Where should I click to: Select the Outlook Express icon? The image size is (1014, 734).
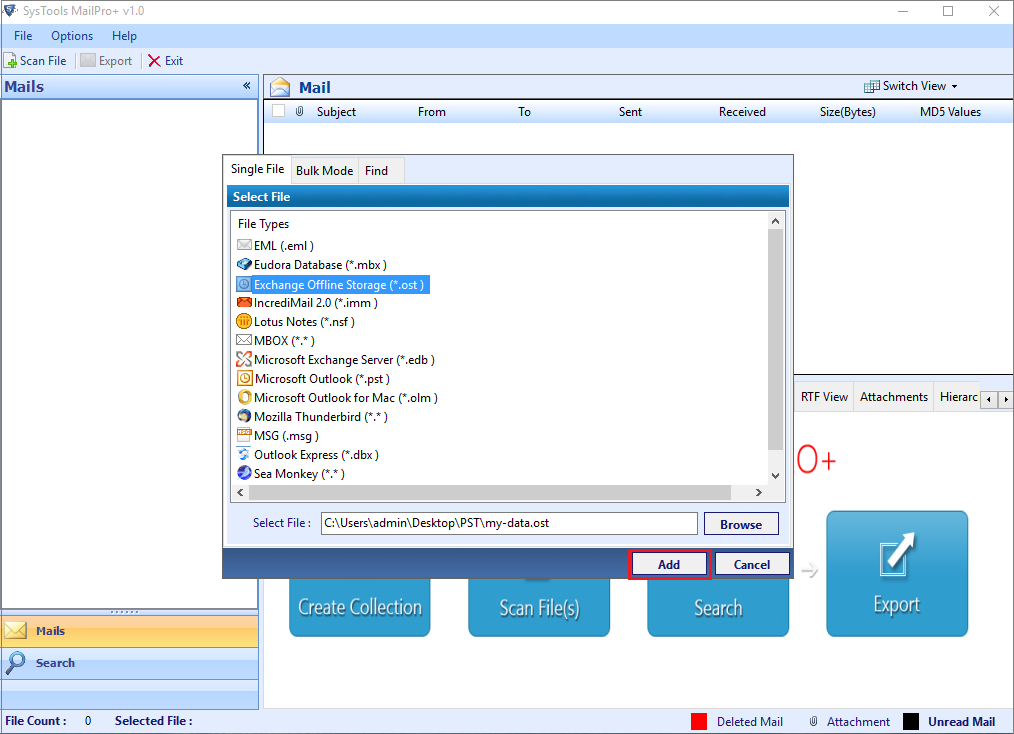point(244,455)
